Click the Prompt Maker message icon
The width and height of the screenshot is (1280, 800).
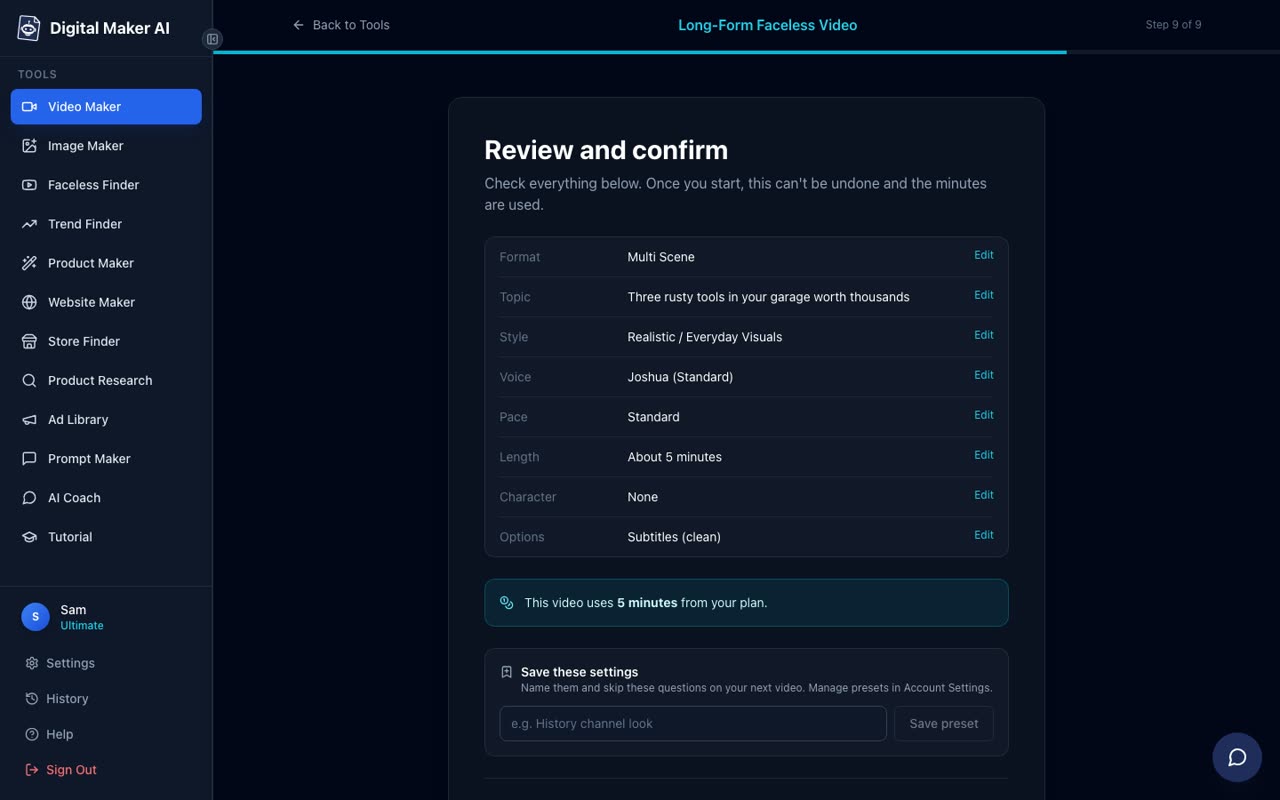point(29,458)
